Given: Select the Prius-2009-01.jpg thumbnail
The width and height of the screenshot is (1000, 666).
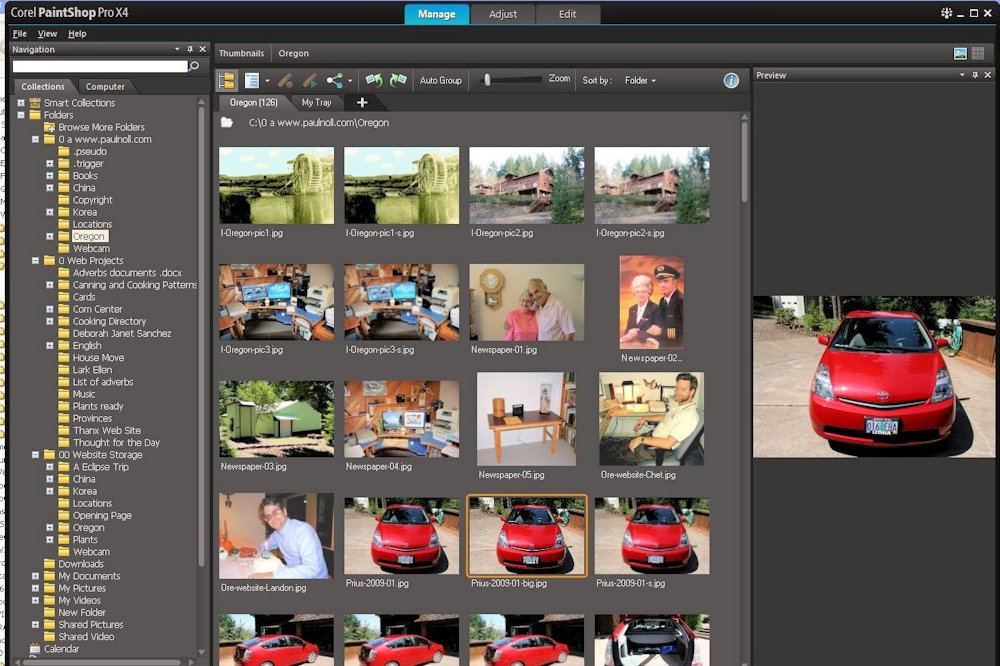Looking at the screenshot, I should [401, 536].
